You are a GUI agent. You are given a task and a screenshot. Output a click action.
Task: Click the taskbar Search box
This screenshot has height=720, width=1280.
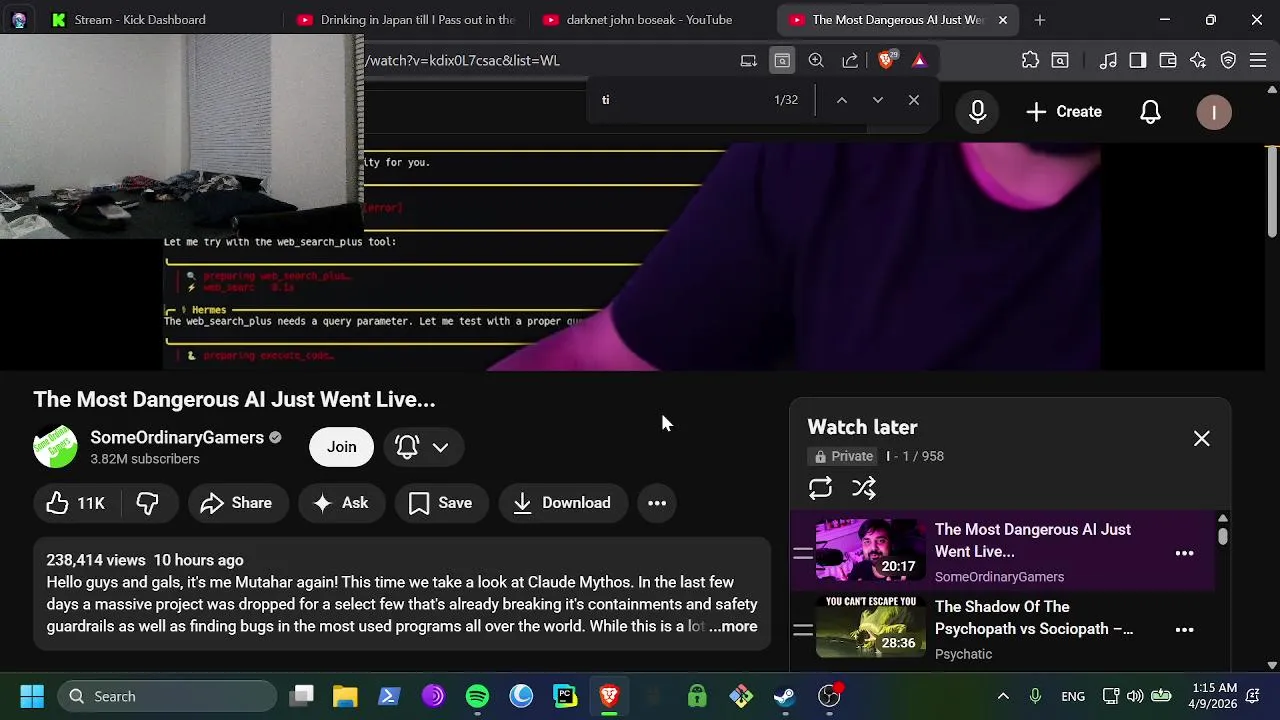point(167,696)
